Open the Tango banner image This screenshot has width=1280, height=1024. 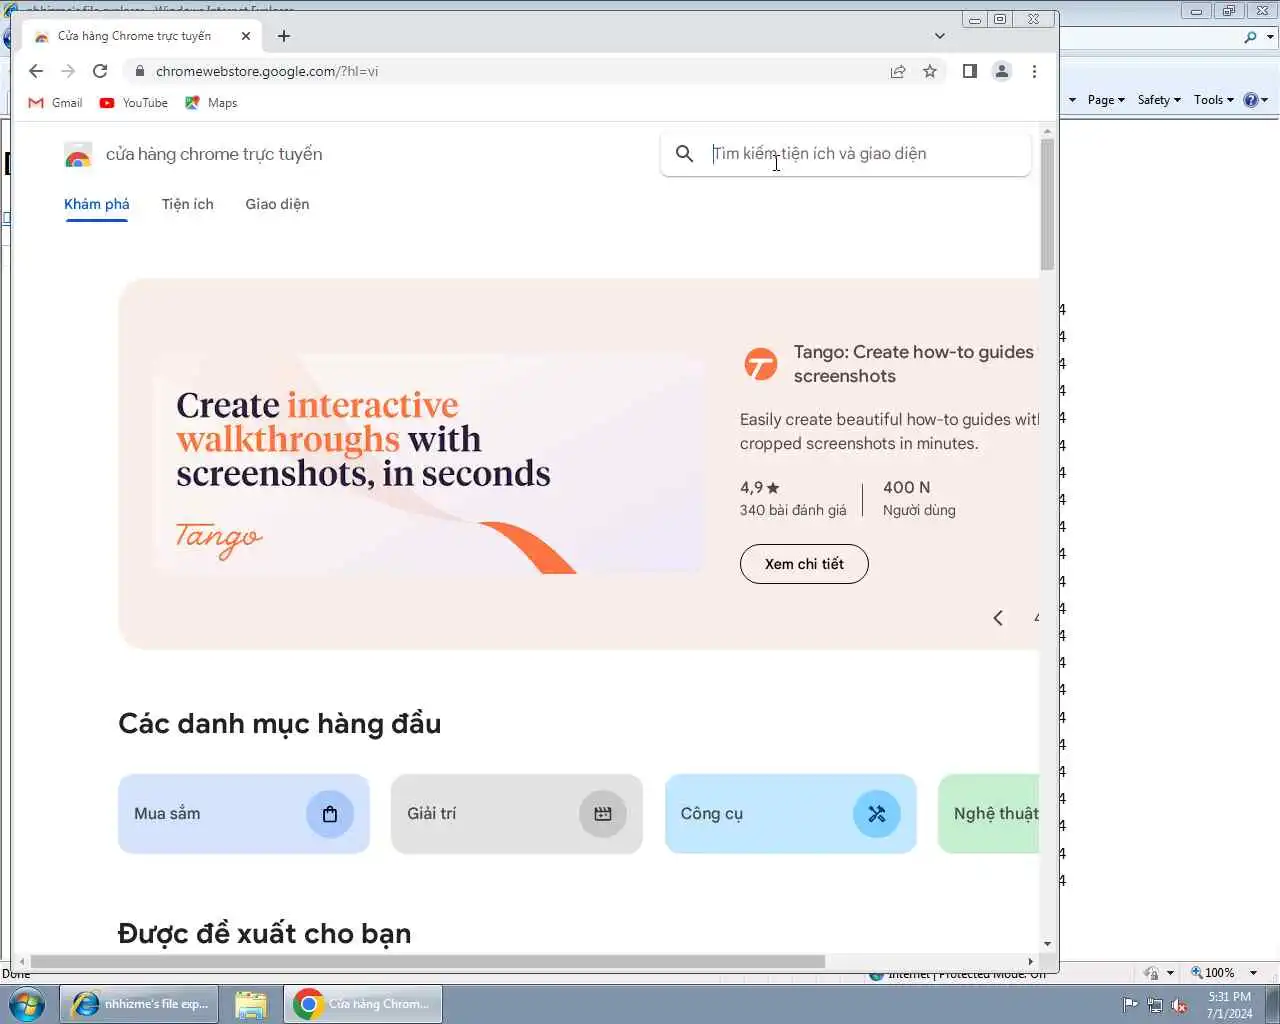(429, 464)
